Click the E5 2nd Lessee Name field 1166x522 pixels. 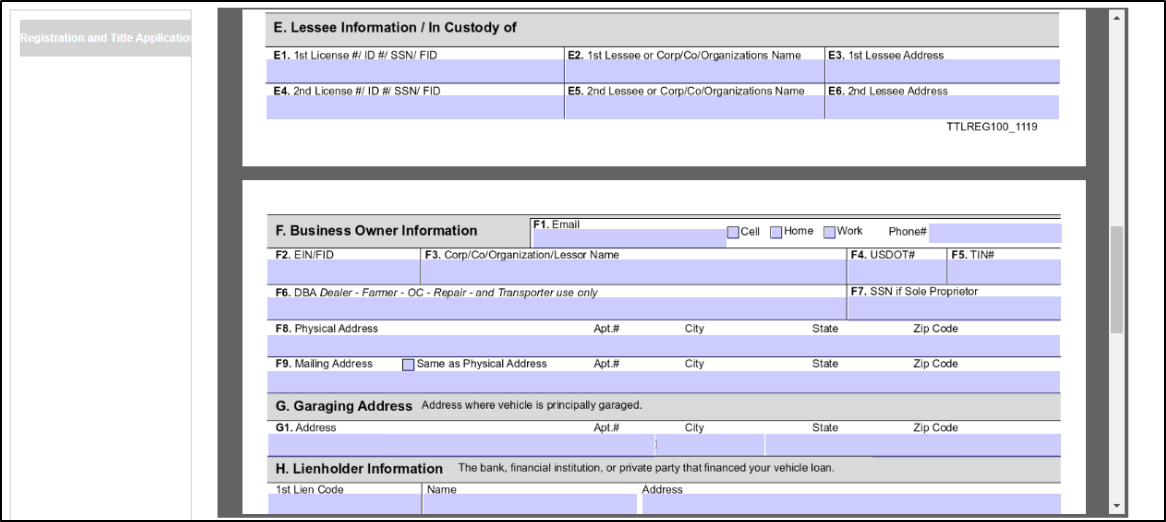pyautogui.click(x=695, y=107)
